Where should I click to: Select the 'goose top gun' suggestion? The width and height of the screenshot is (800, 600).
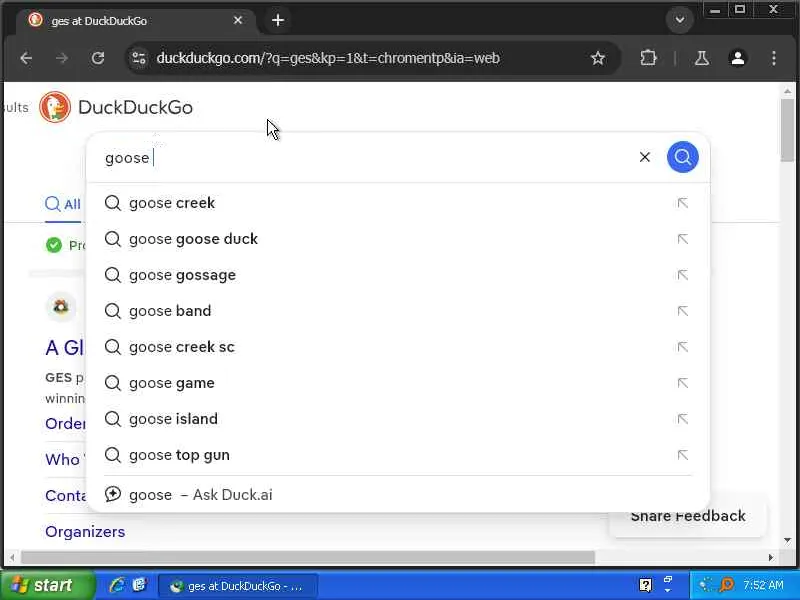tap(398, 455)
